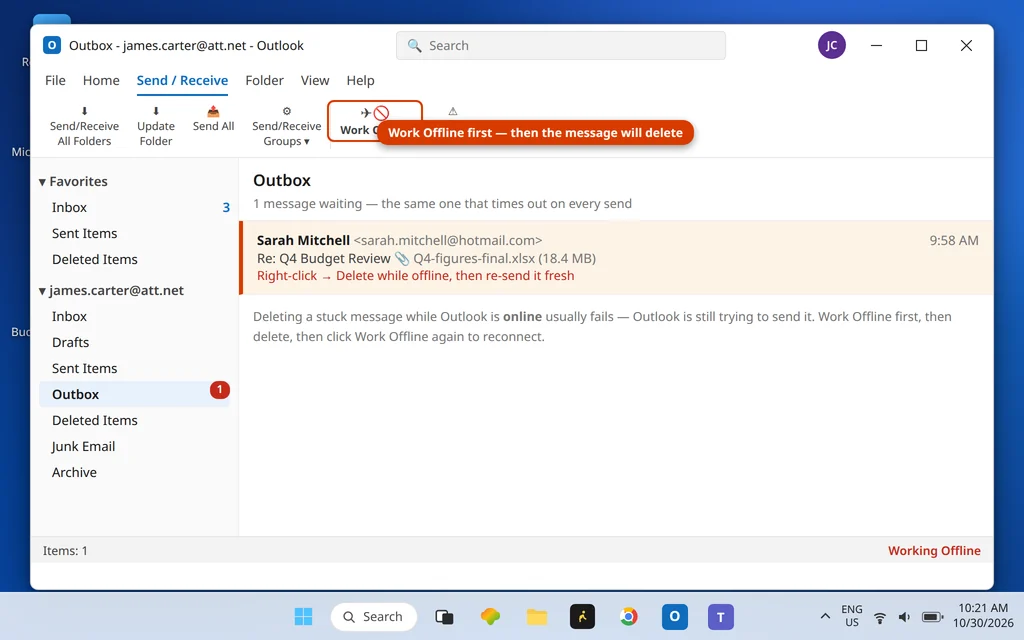Open Deleted Items under james.carter@att.net

(134, 421)
